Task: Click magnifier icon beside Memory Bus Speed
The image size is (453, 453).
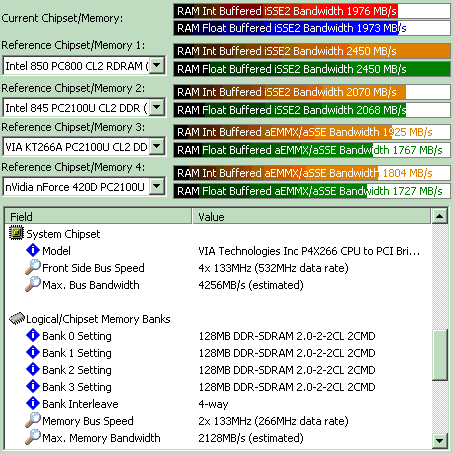Action: [33, 420]
